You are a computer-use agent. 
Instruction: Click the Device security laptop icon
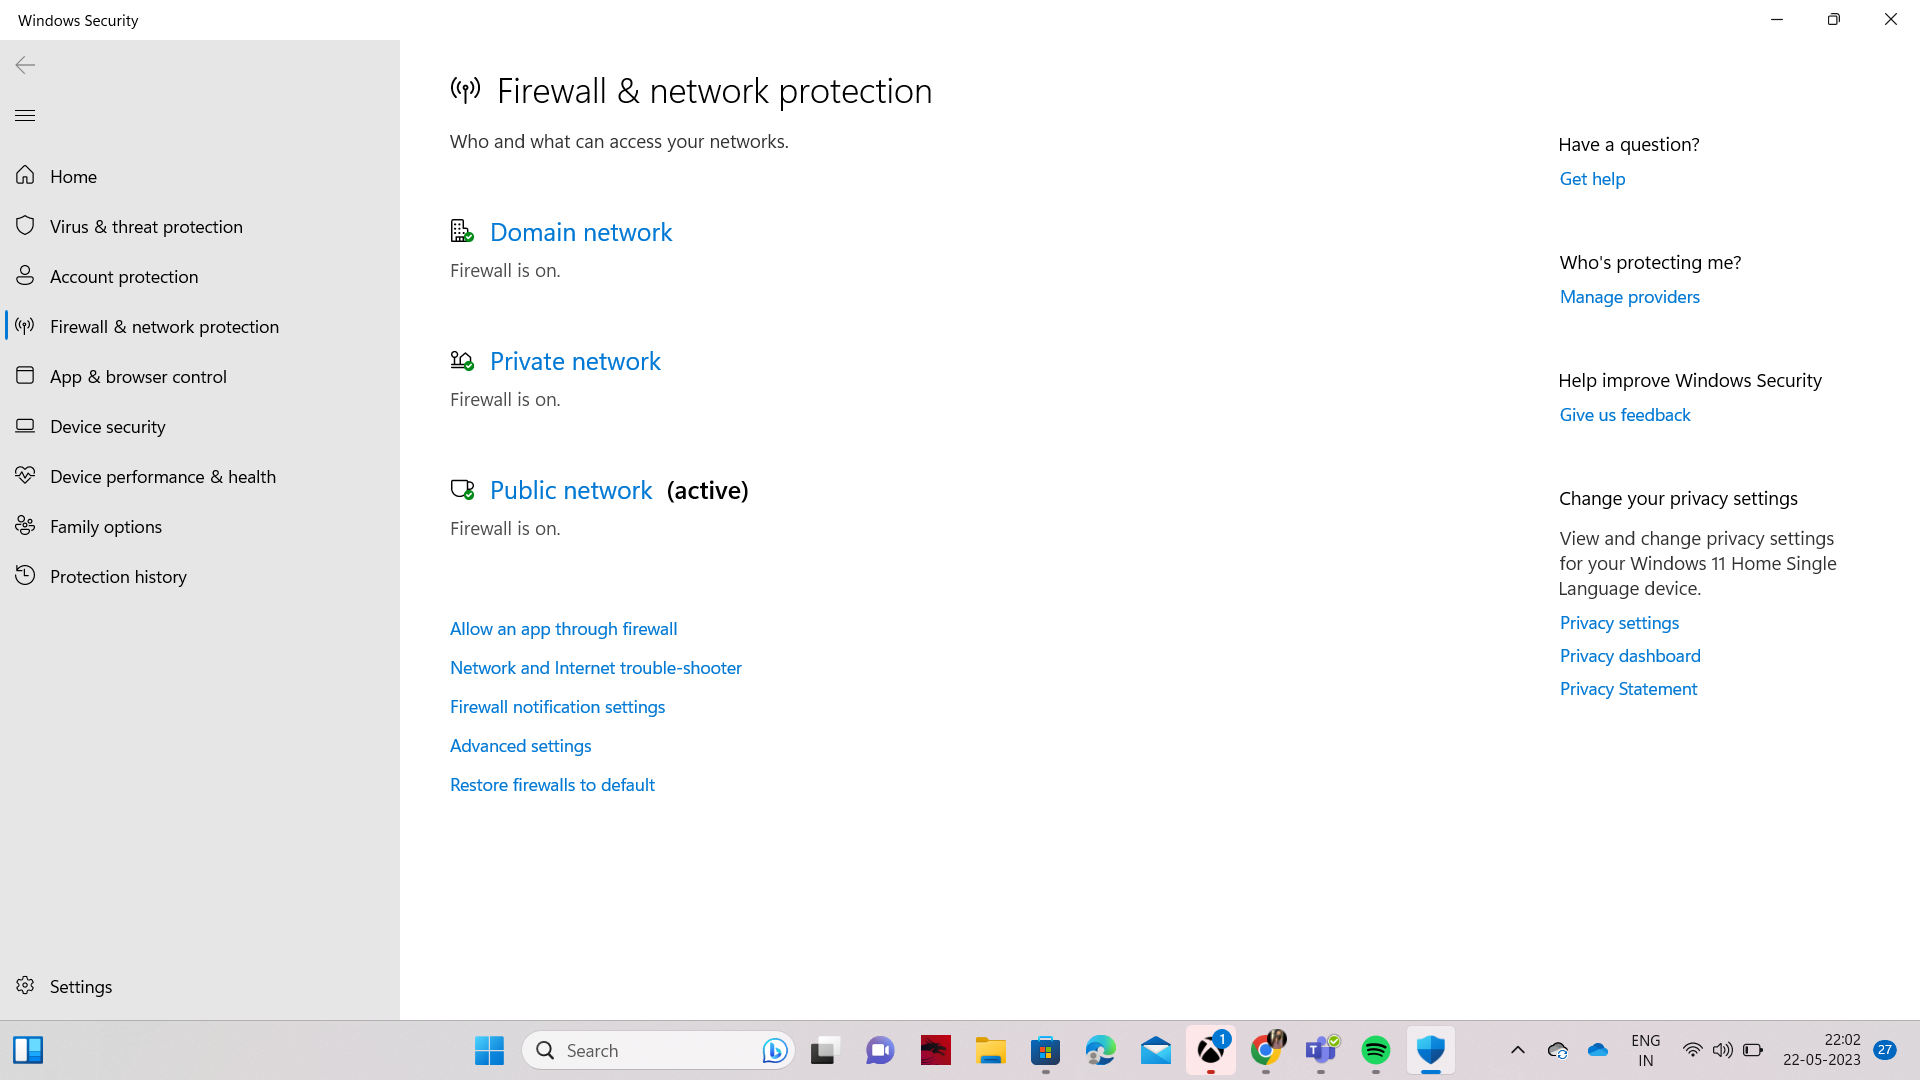pos(25,426)
